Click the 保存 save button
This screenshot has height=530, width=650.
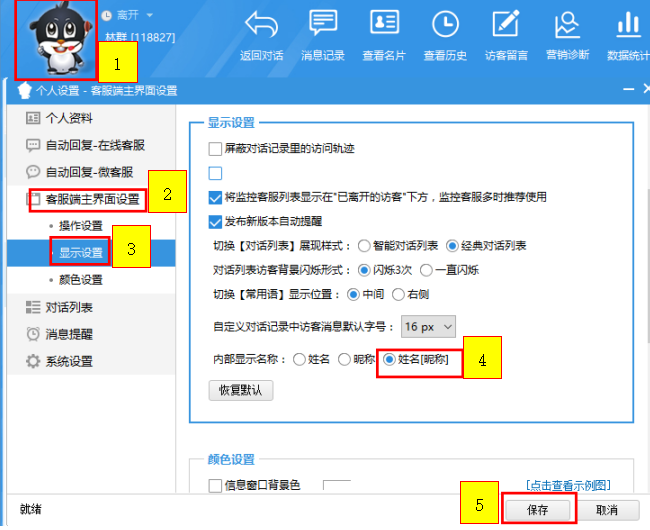[x=539, y=509]
